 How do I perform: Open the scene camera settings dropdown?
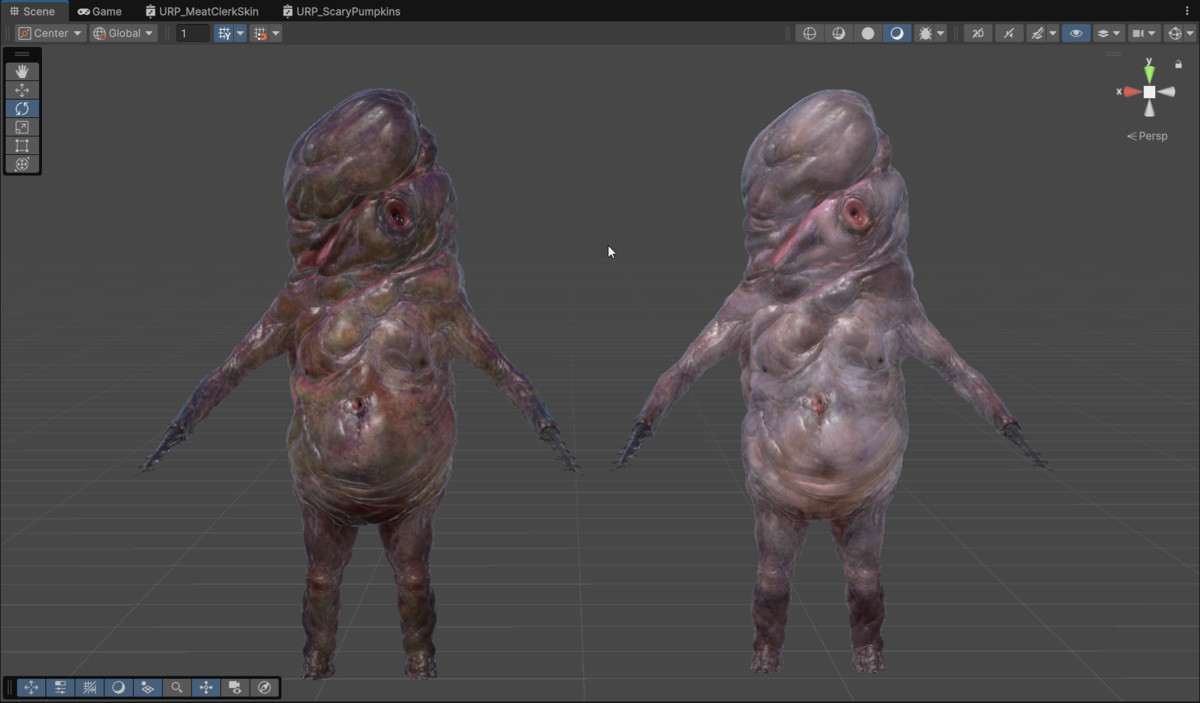click(x=1142, y=33)
